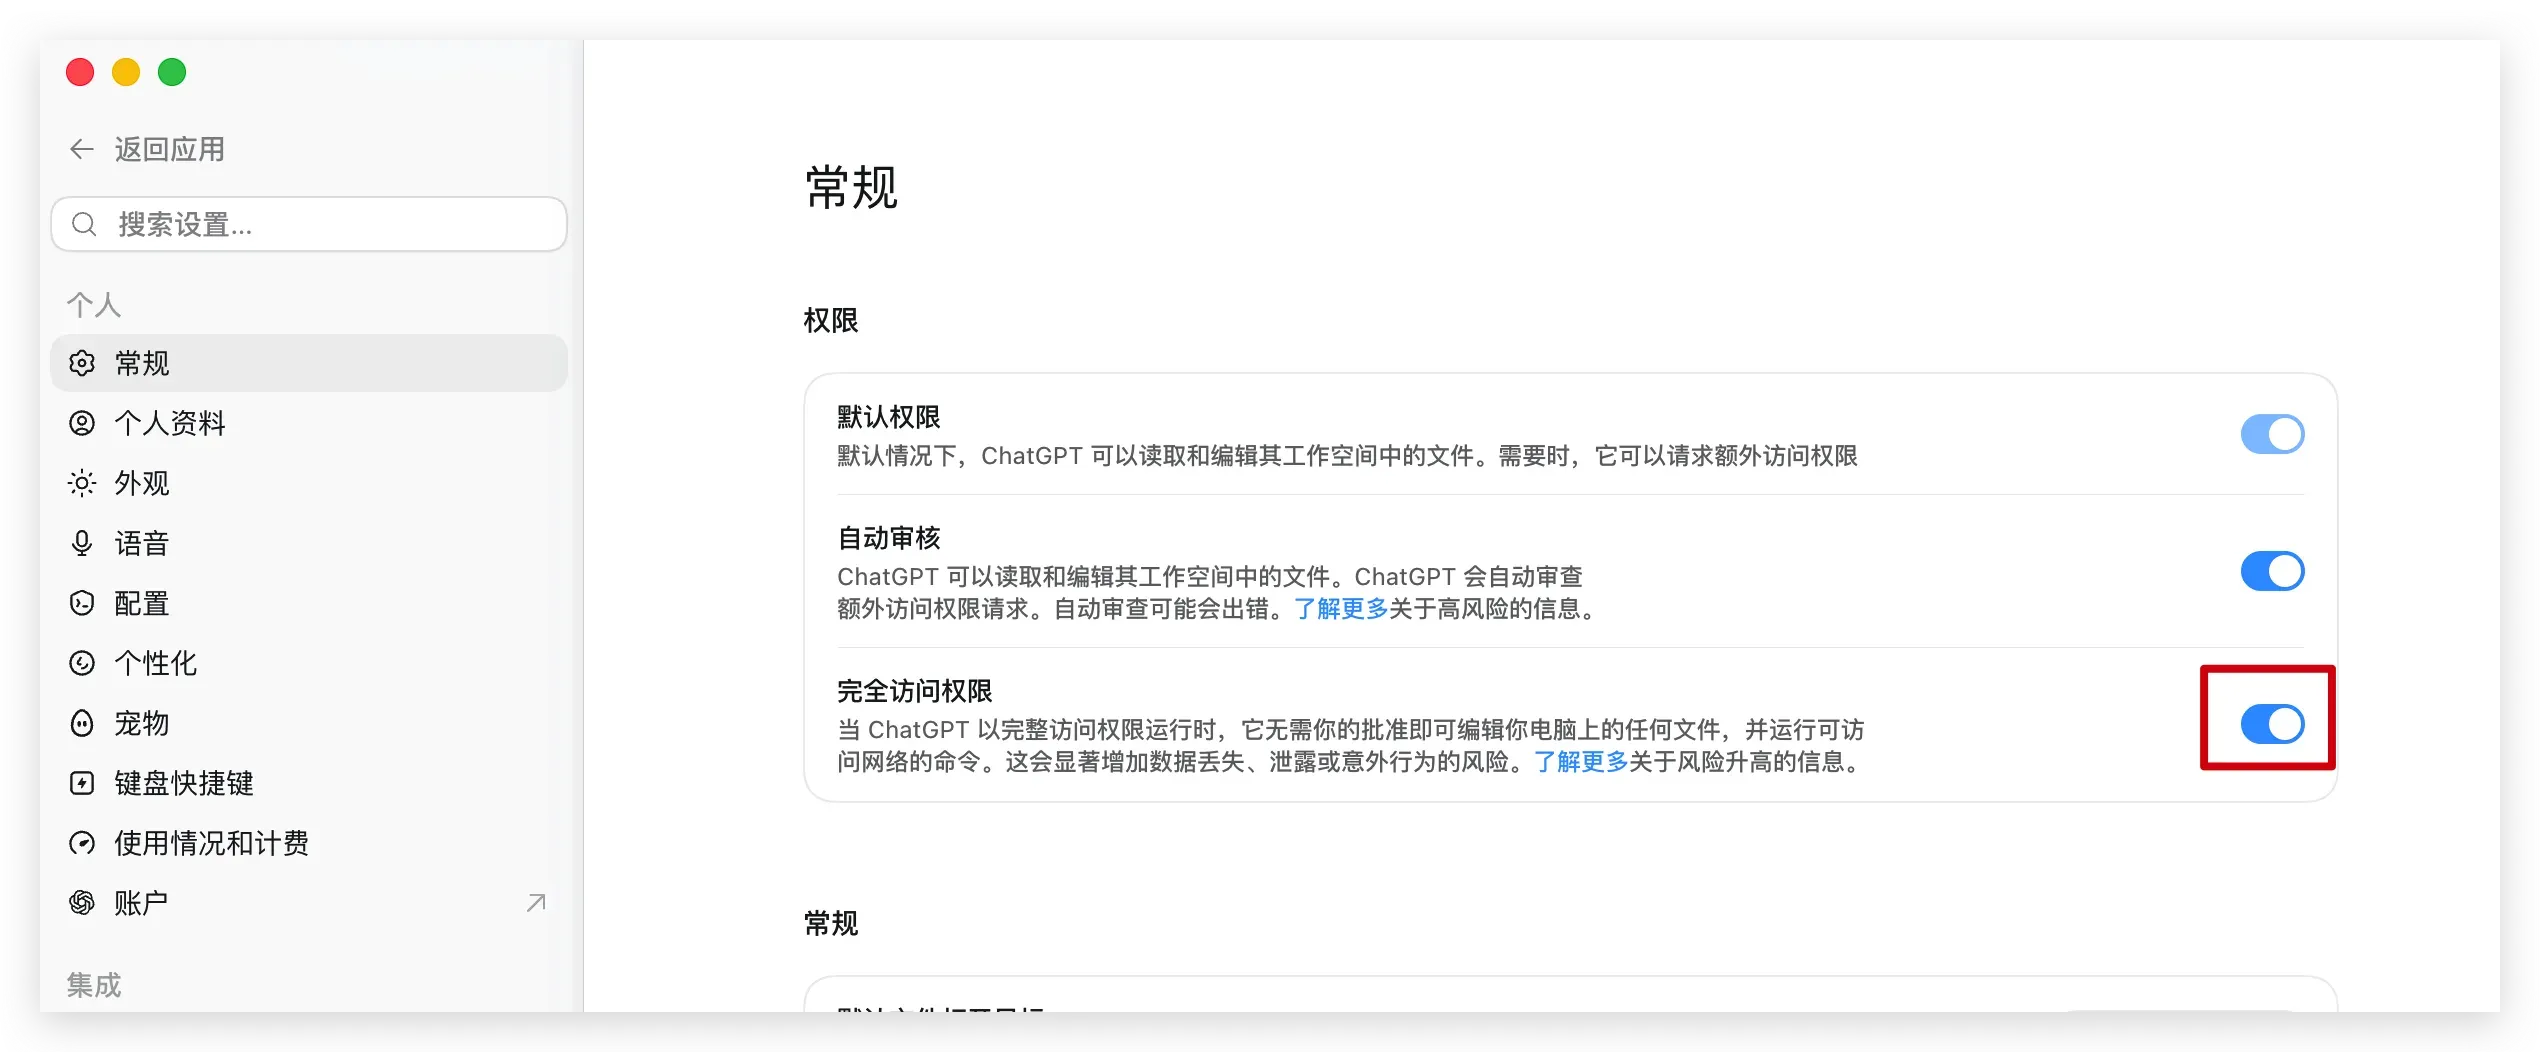
Task: Open 使用情况和计费 settings
Action: click(x=309, y=843)
